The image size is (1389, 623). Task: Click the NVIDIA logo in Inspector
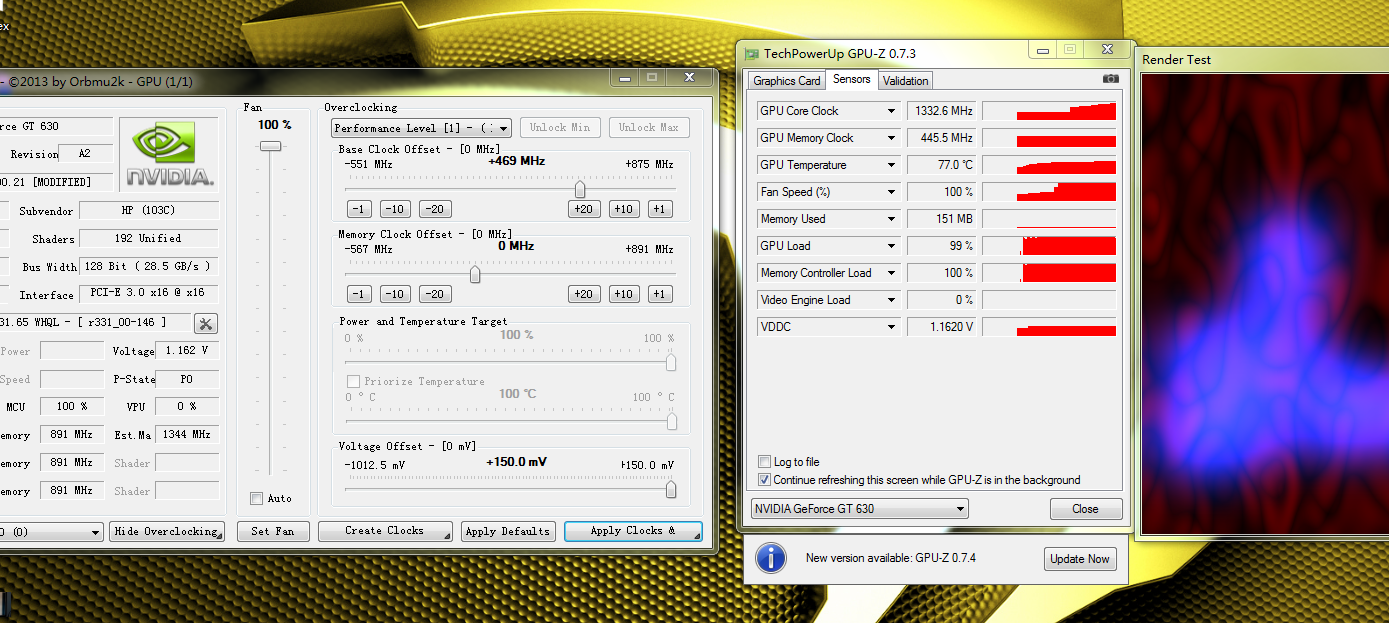169,154
